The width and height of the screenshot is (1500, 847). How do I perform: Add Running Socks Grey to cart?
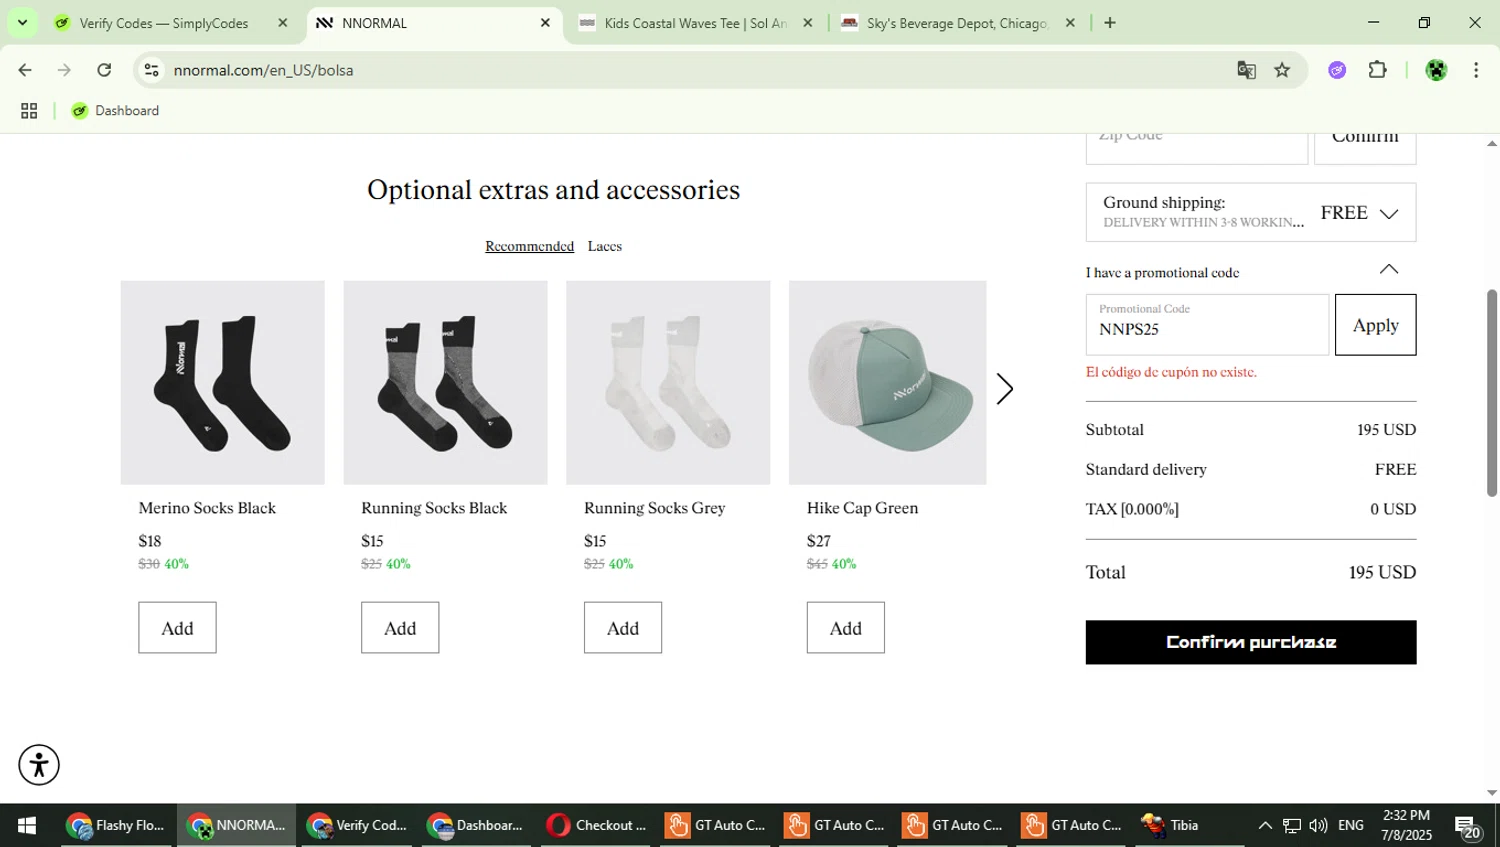622,628
